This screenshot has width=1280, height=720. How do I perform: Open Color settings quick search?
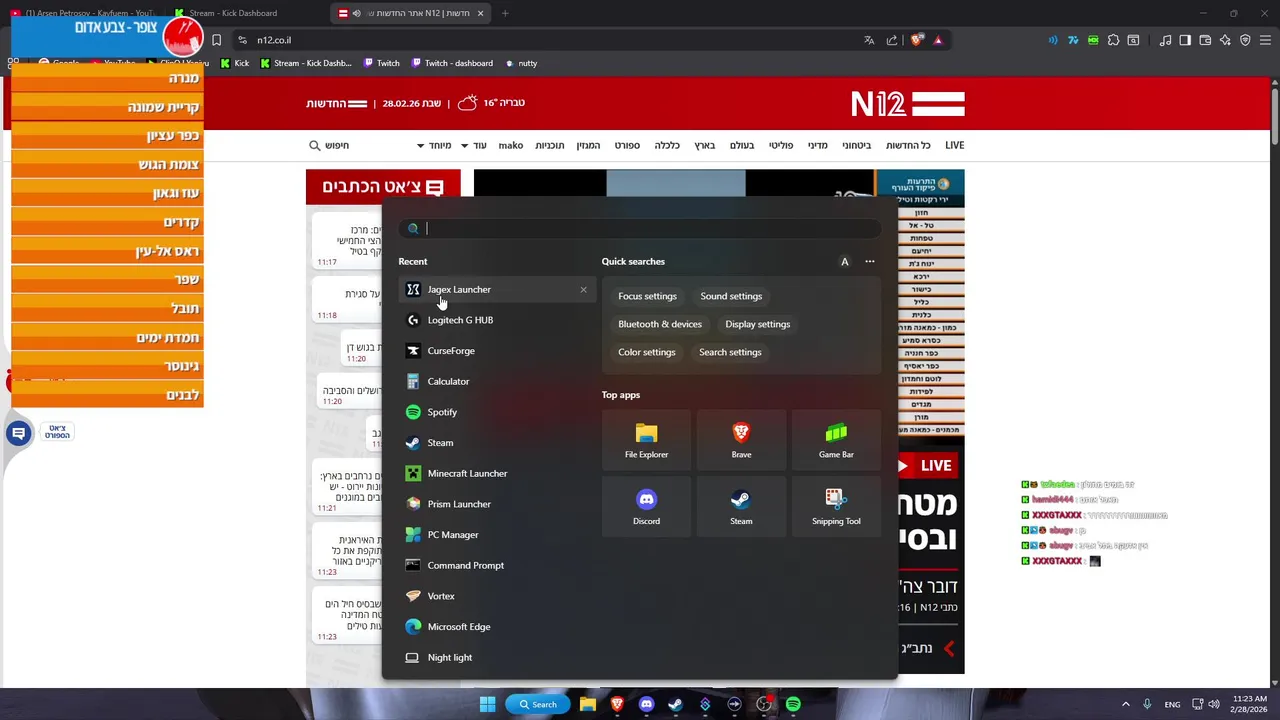click(647, 352)
